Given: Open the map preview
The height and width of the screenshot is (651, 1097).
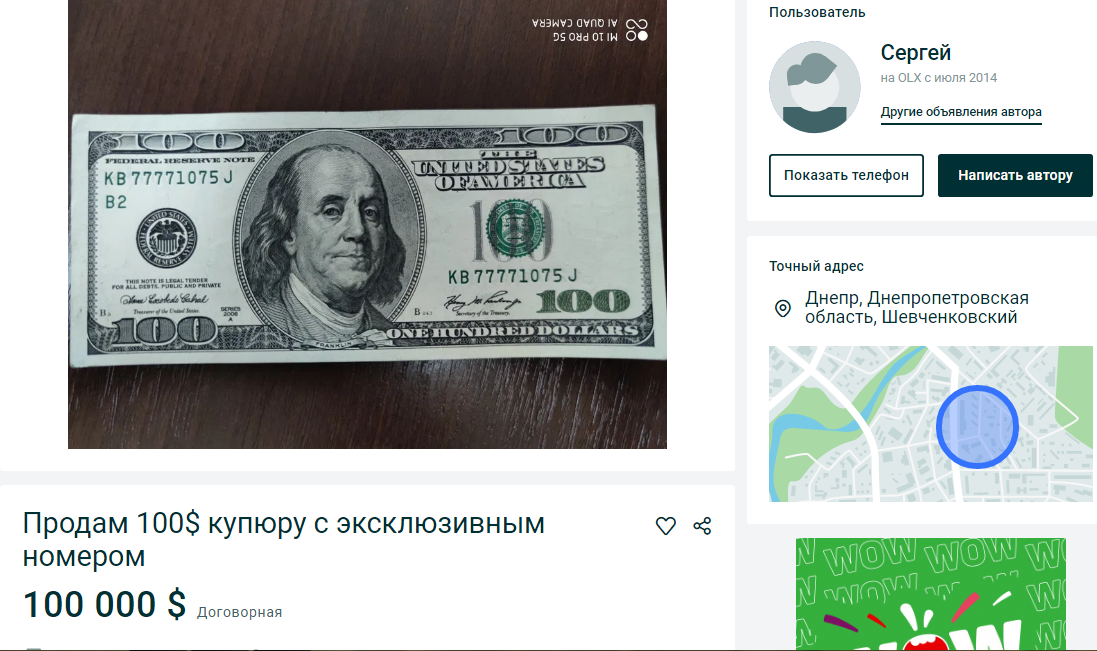Looking at the screenshot, I should pyautogui.click(x=930, y=424).
